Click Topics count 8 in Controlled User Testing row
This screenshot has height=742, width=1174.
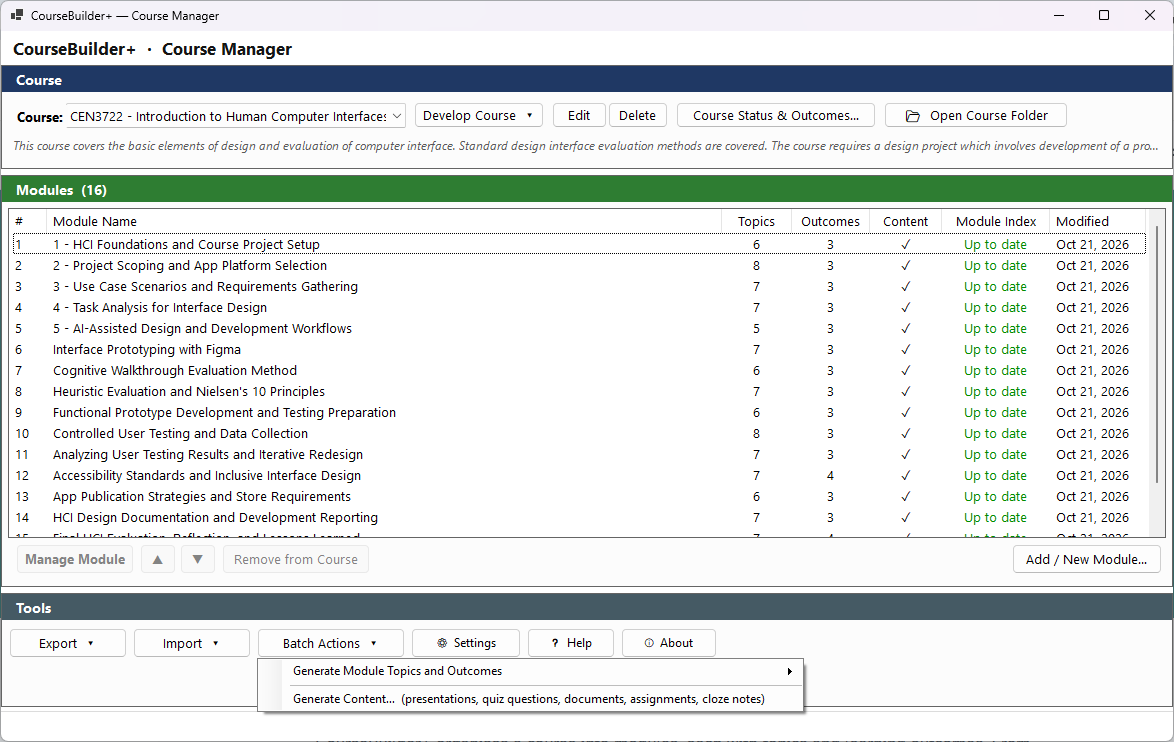pos(756,434)
